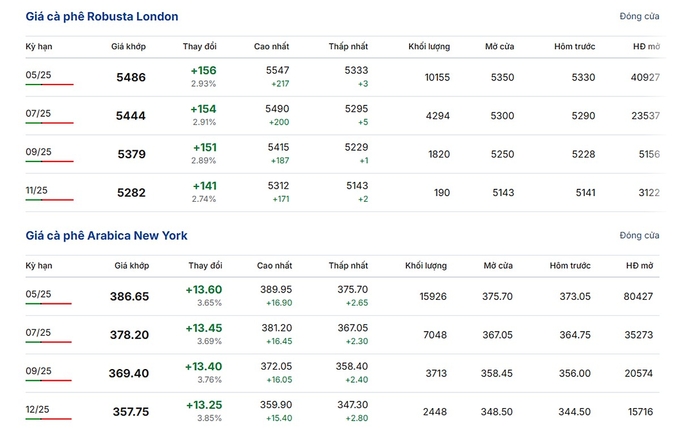Open the Giá cà phê Robusta London heading
The image size is (680, 428).
[102, 16]
